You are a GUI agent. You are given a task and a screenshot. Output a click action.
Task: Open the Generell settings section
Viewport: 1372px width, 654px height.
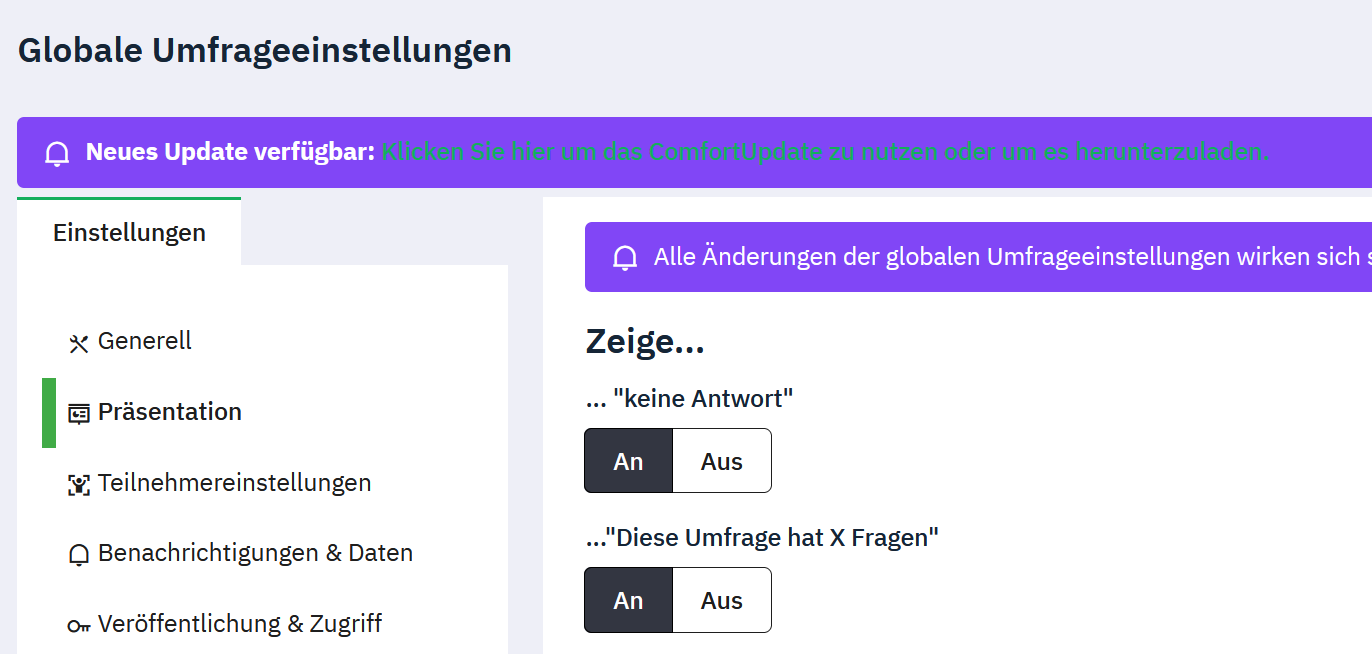click(x=145, y=341)
